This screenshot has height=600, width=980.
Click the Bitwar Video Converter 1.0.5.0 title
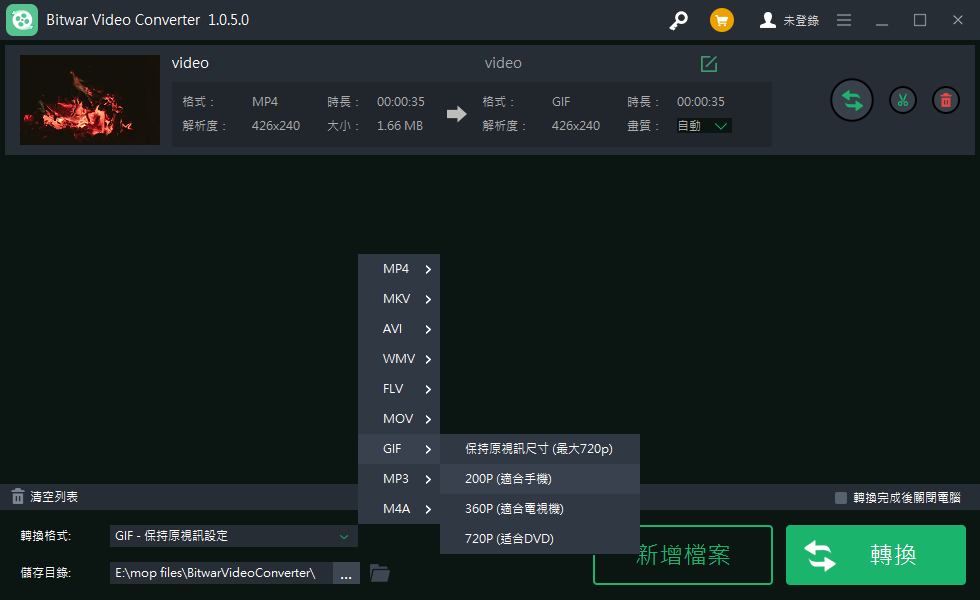click(148, 20)
